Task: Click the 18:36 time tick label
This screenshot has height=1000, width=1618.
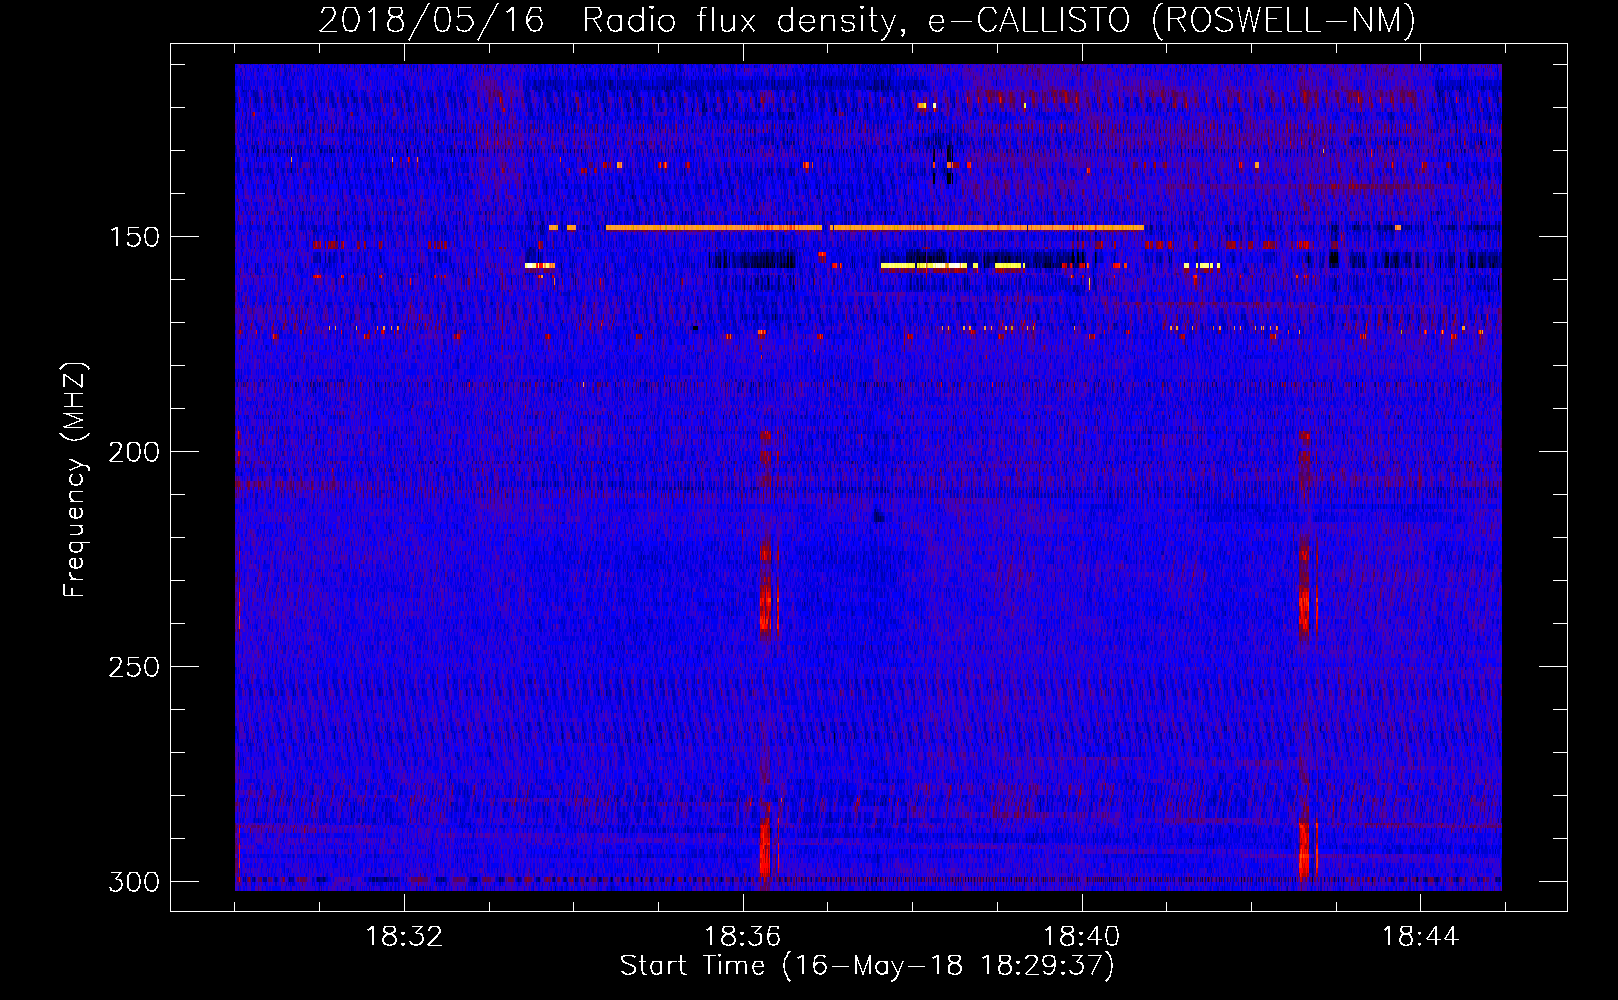Action: (x=742, y=937)
